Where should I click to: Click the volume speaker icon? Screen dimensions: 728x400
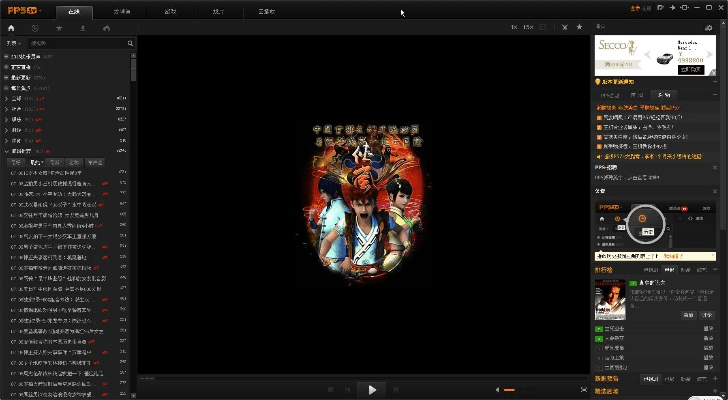(x=497, y=389)
